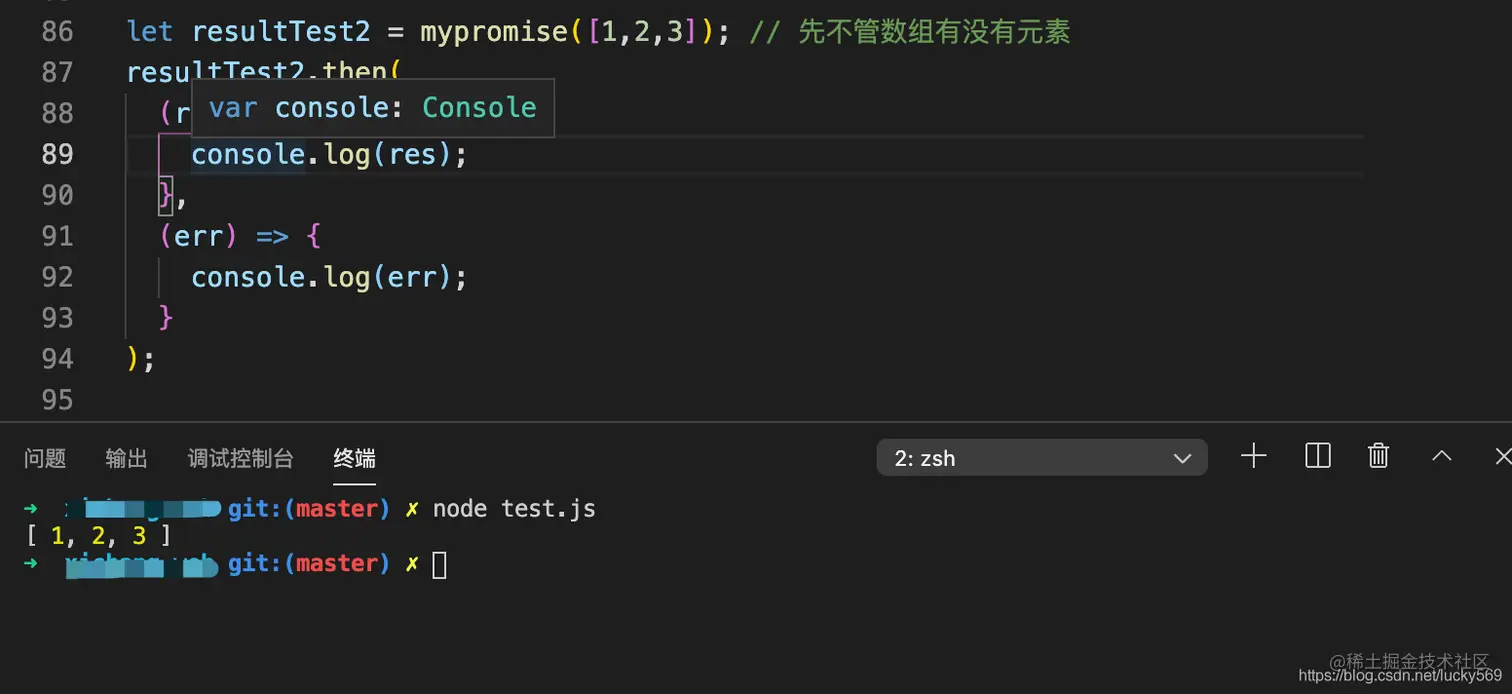Image resolution: width=1512 pixels, height=694 pixels.
Task: Click line number 88 in the gutter
Action: coord(58,113)
